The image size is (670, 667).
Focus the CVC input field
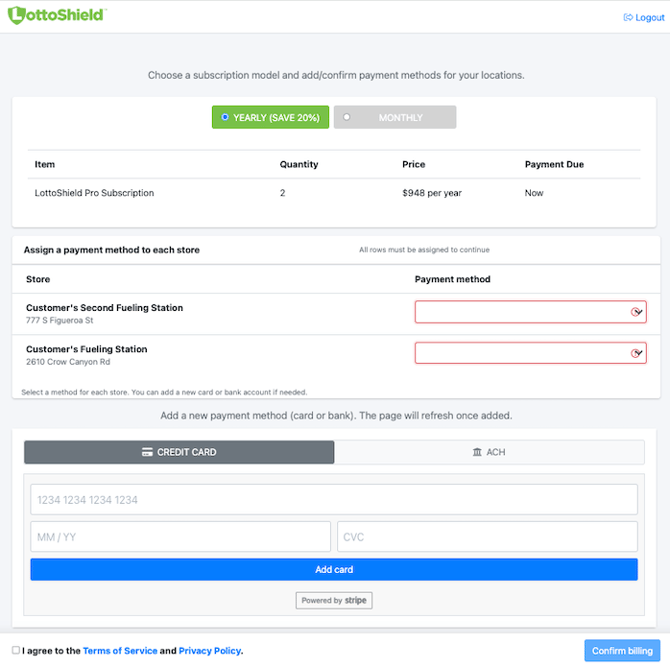(487, 537)
